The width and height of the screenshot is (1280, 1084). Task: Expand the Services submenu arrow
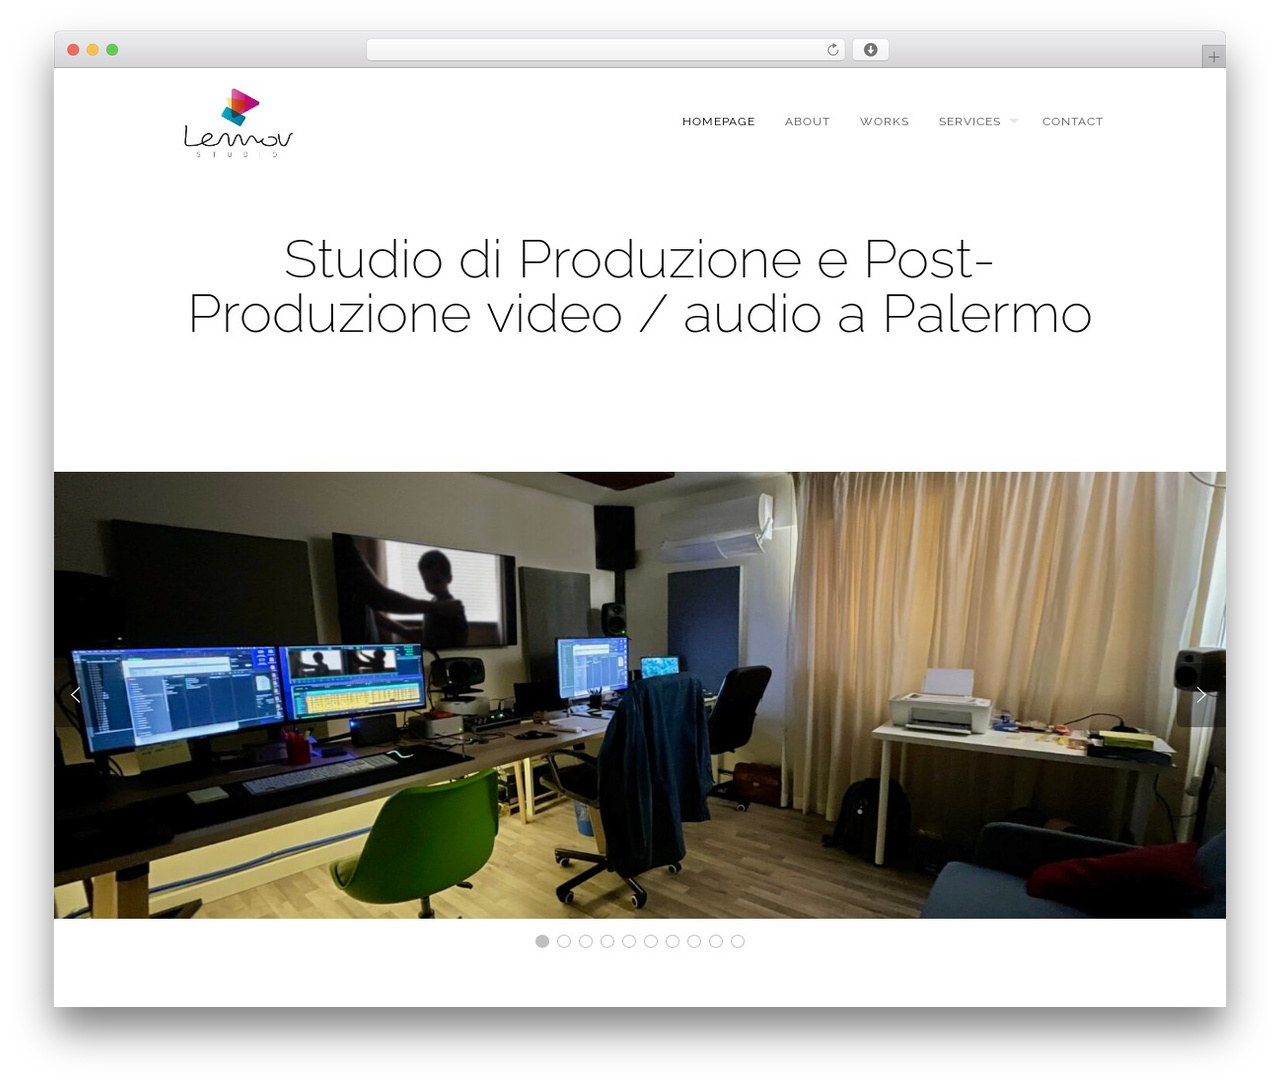(x=1014, y=121)
